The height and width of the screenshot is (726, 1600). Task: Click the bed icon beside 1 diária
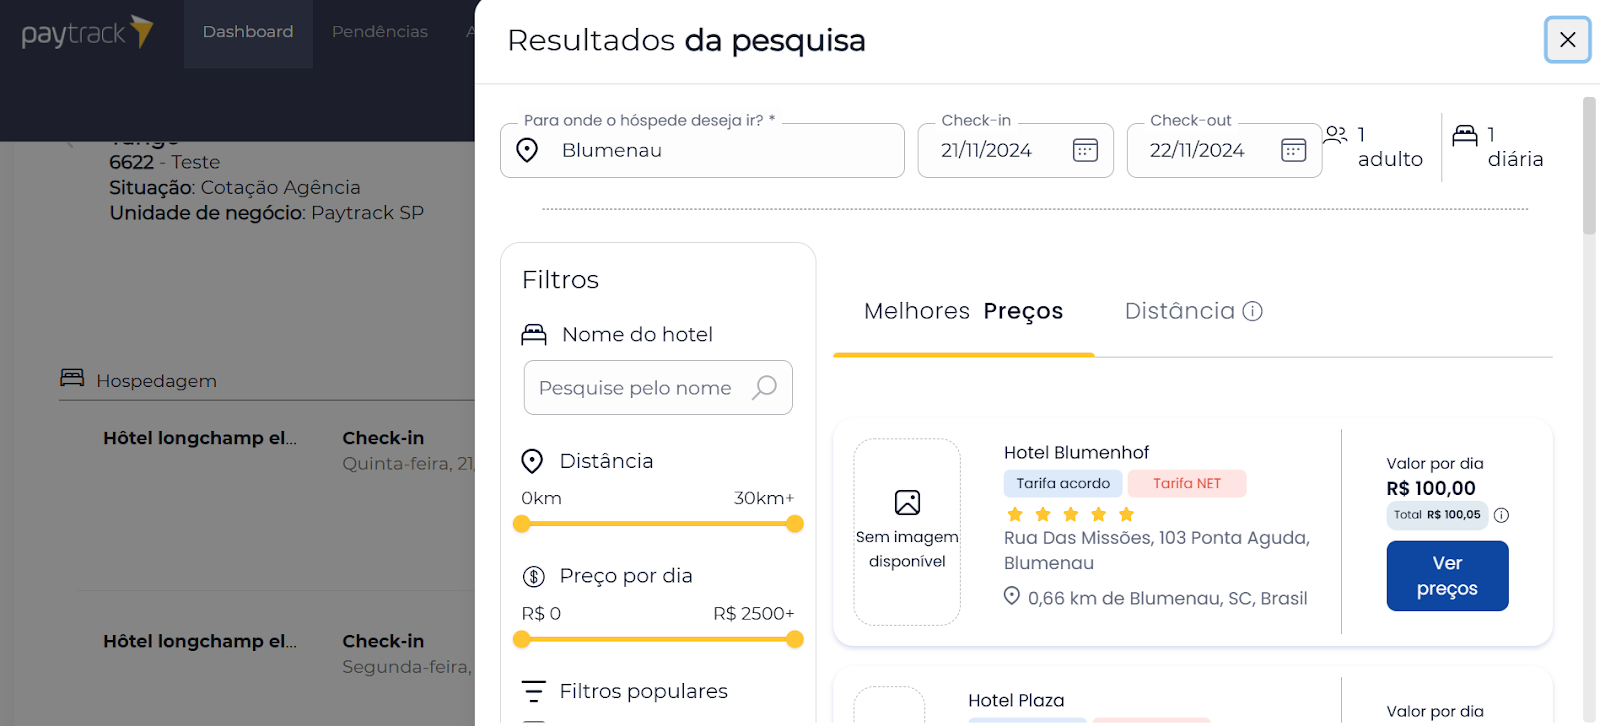pos(1465,134)
